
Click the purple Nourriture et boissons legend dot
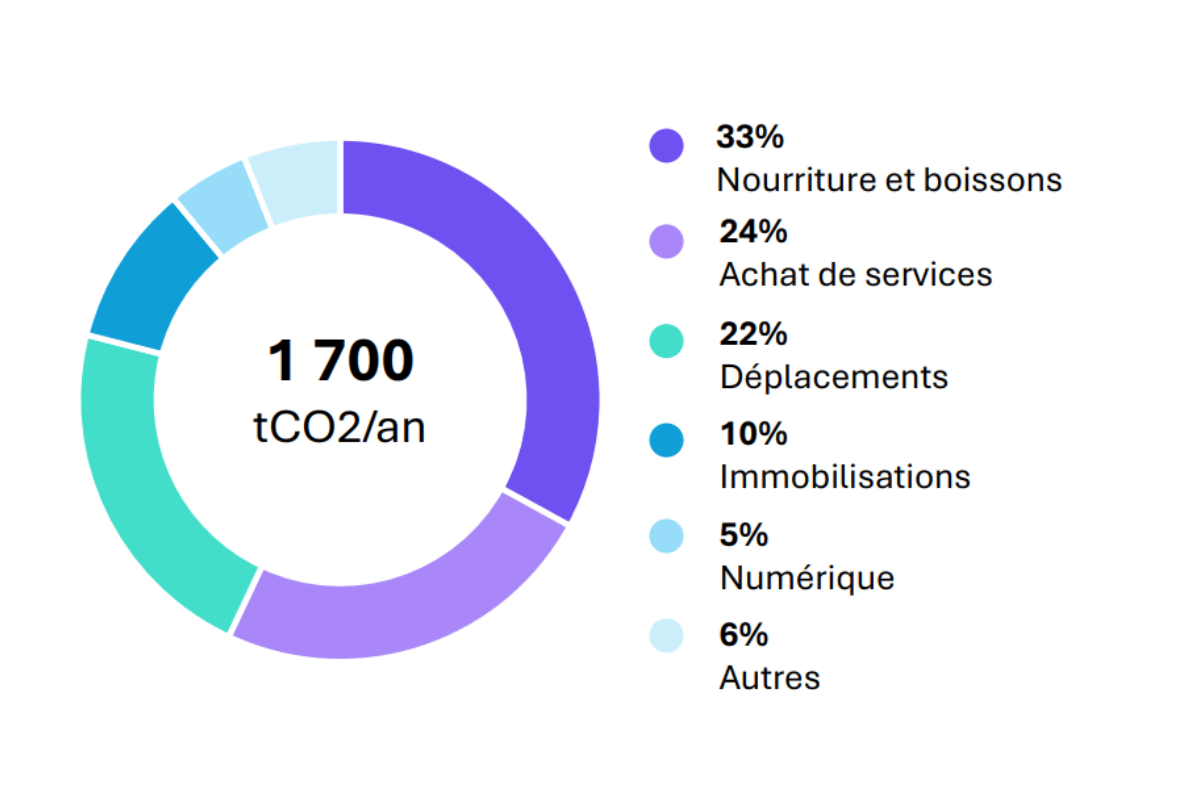(667, 145)
